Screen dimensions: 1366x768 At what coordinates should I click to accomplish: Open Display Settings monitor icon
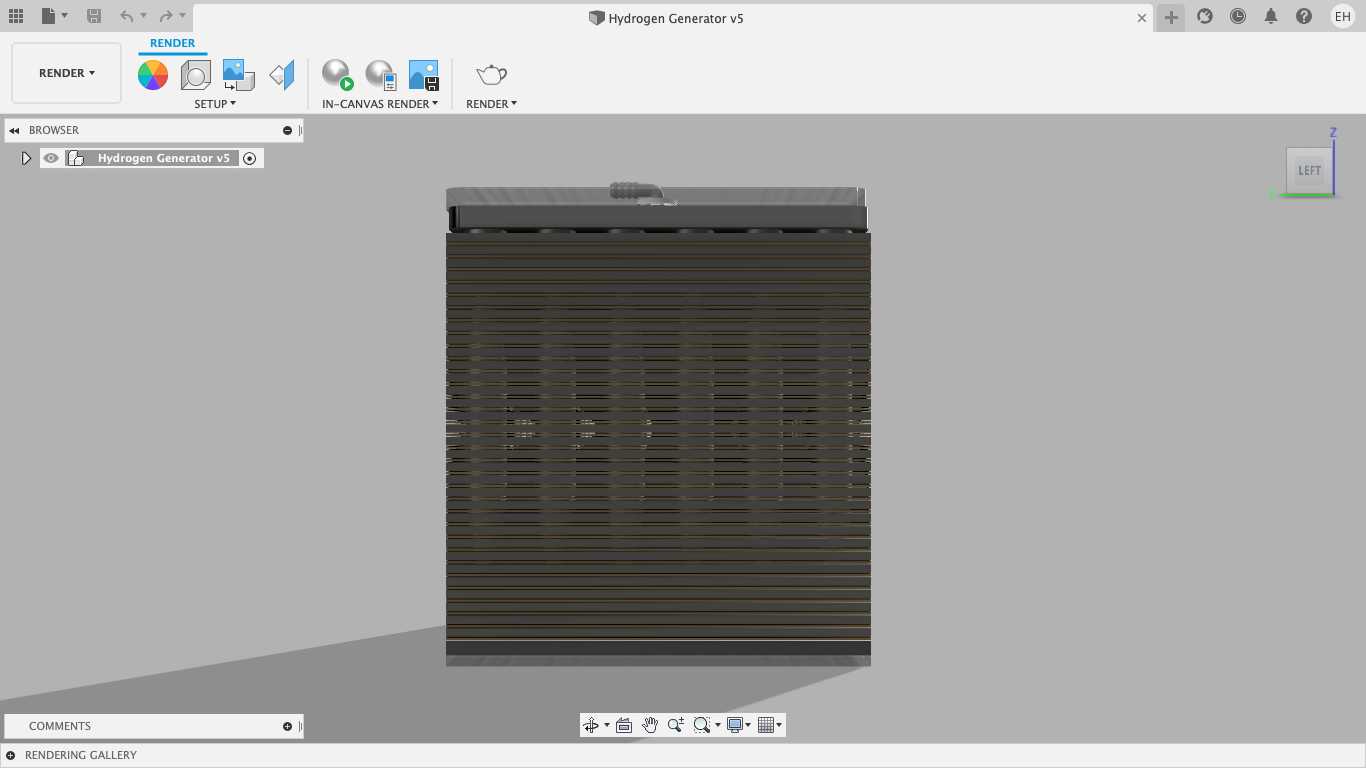tap(735, 725)
